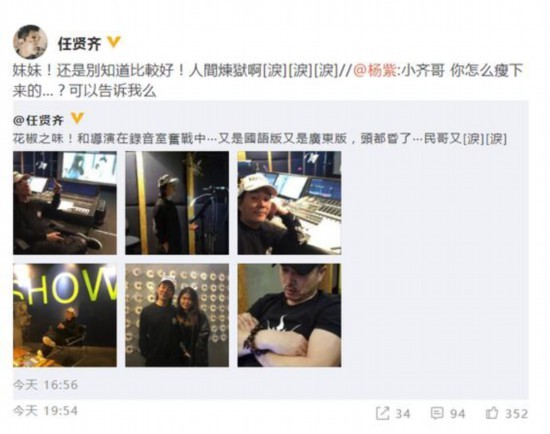Like the post with thumbs-up icon
This screenshot has height=434, width=550.
[x=492, y=413]
